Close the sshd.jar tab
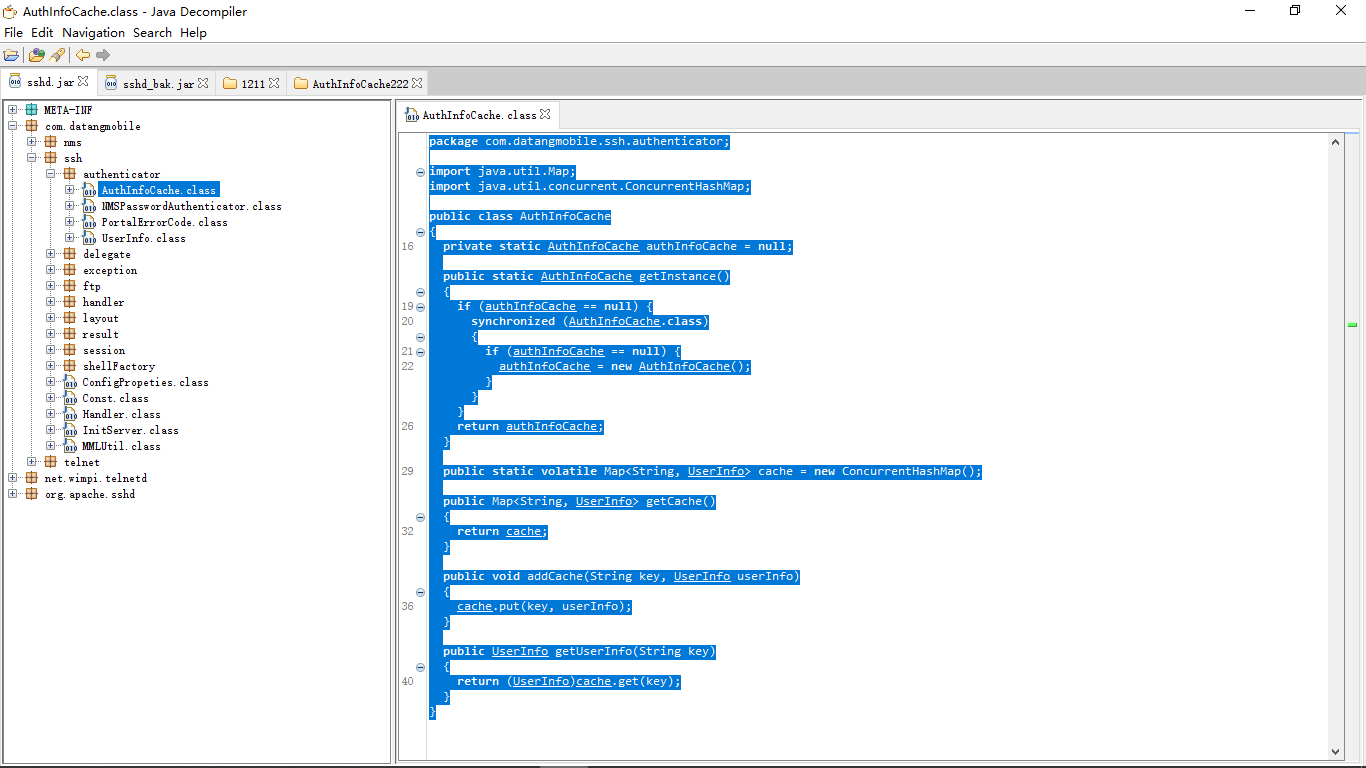The height and width of the screenshot is (768, 1366). tap(83, 82)
